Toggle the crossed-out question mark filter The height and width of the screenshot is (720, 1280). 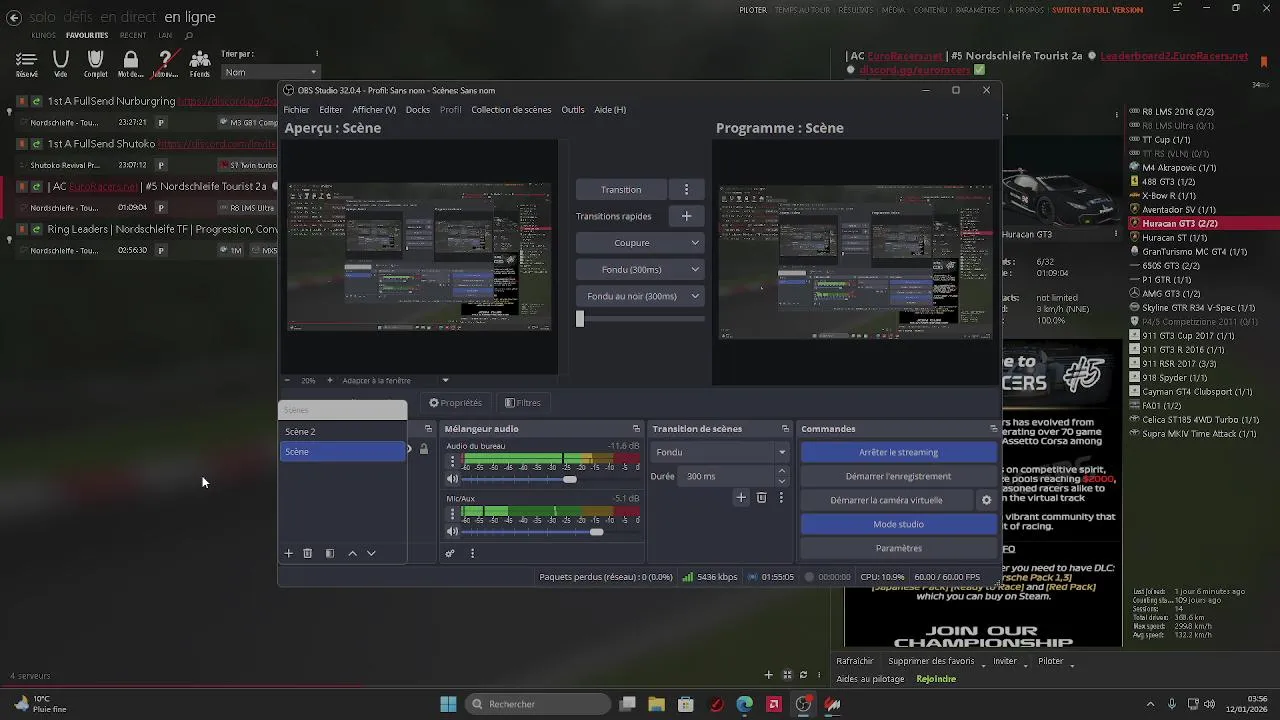click(x=165, y=64)
